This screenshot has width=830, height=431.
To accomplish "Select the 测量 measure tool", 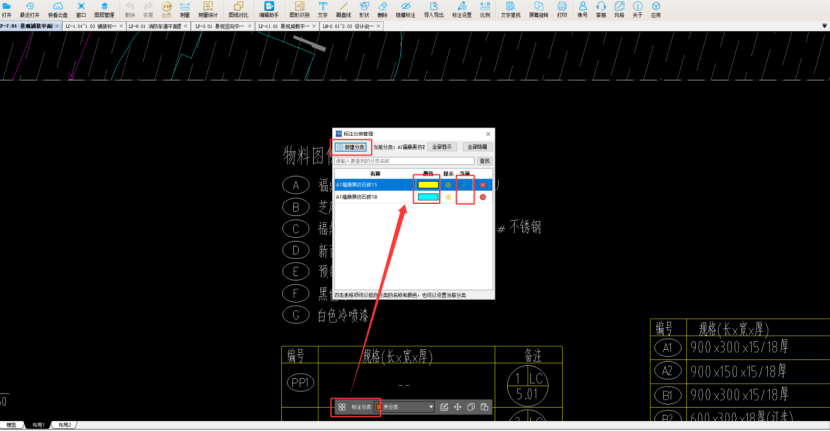I will click(185, 9).
